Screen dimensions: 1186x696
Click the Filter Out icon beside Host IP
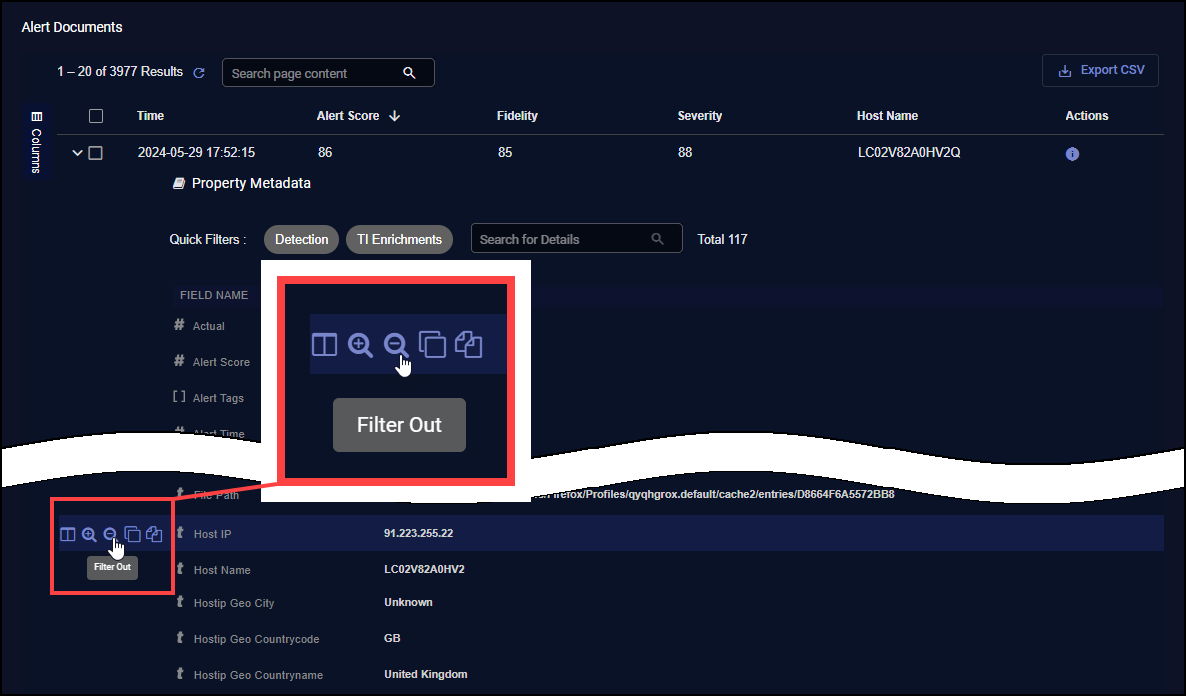click(111, 535)
